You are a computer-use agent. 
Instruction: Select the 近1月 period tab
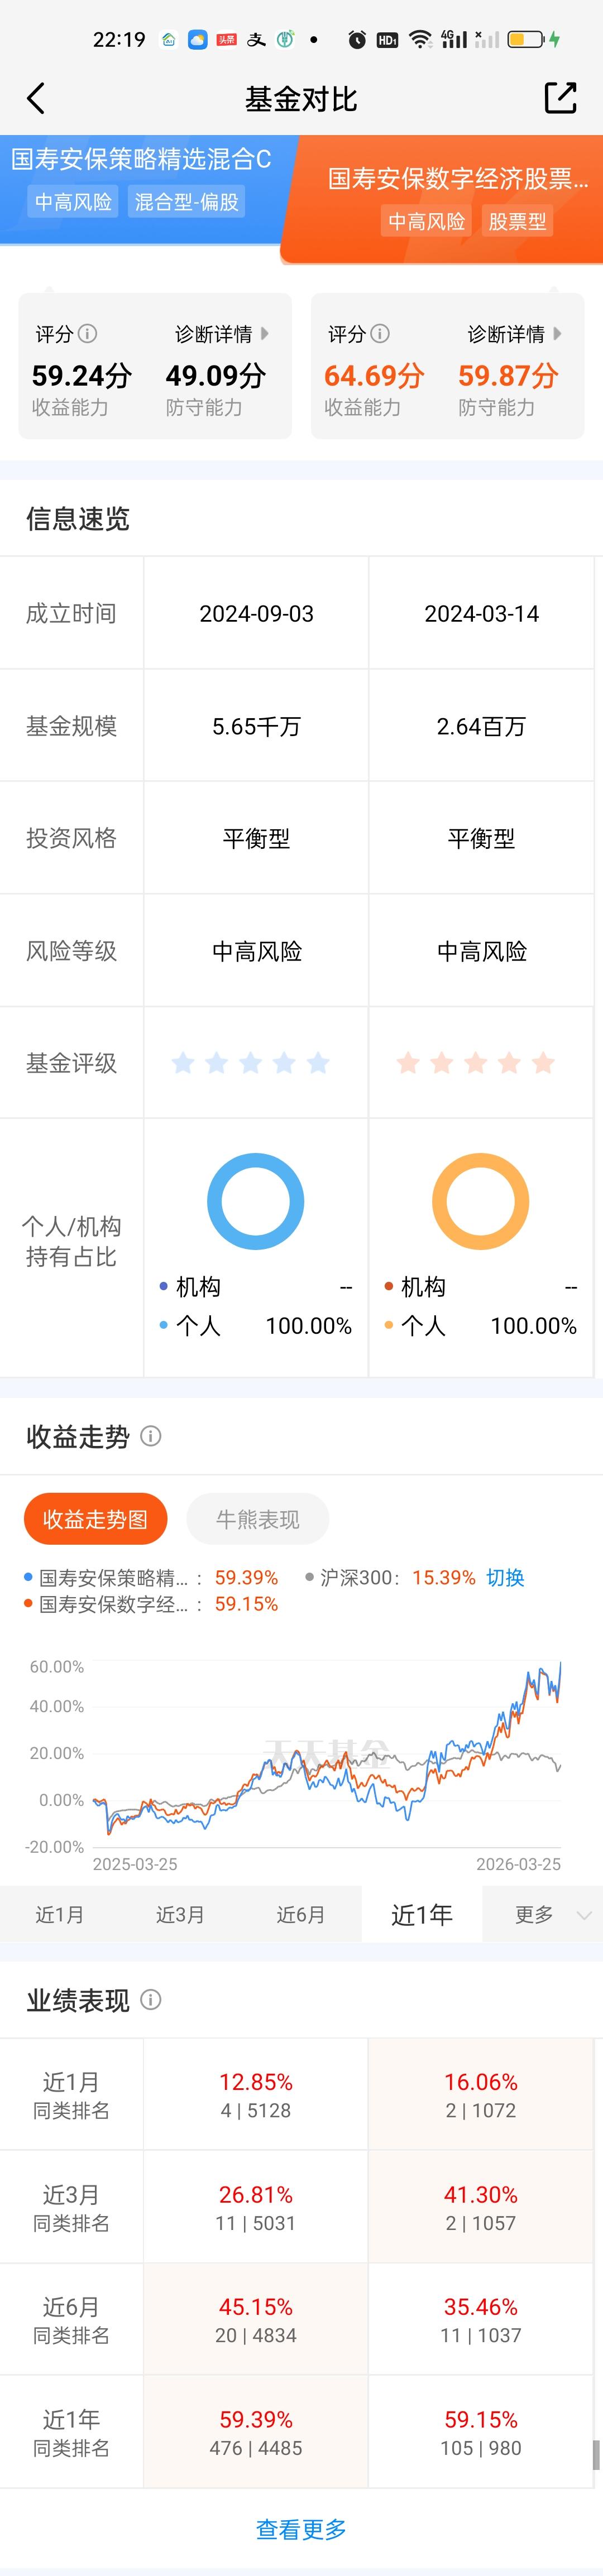60,1914
